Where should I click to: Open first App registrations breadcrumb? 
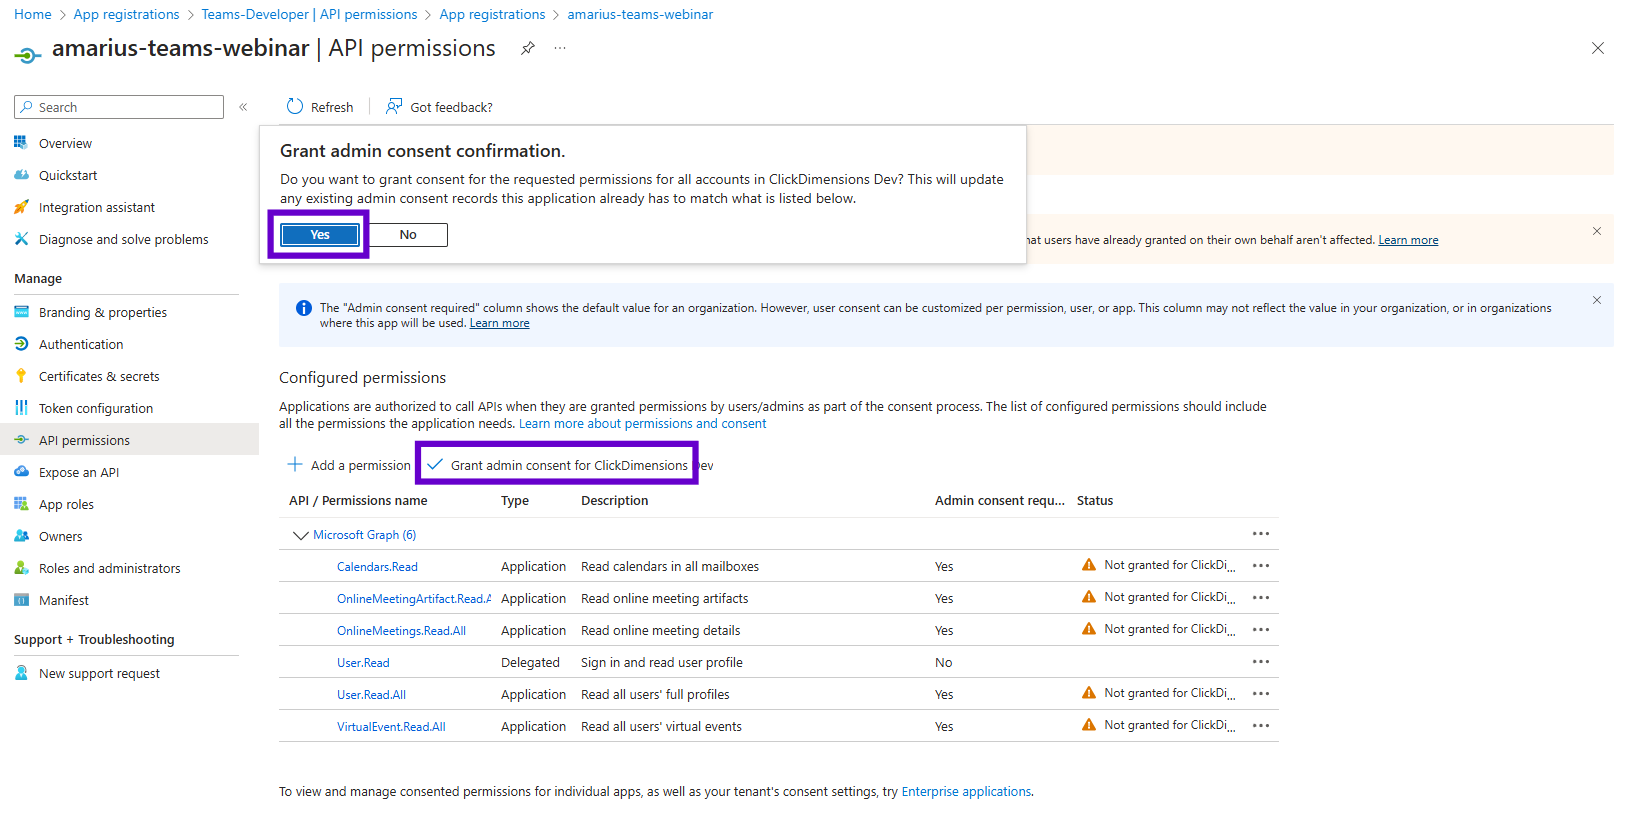[x=126, y=14]
